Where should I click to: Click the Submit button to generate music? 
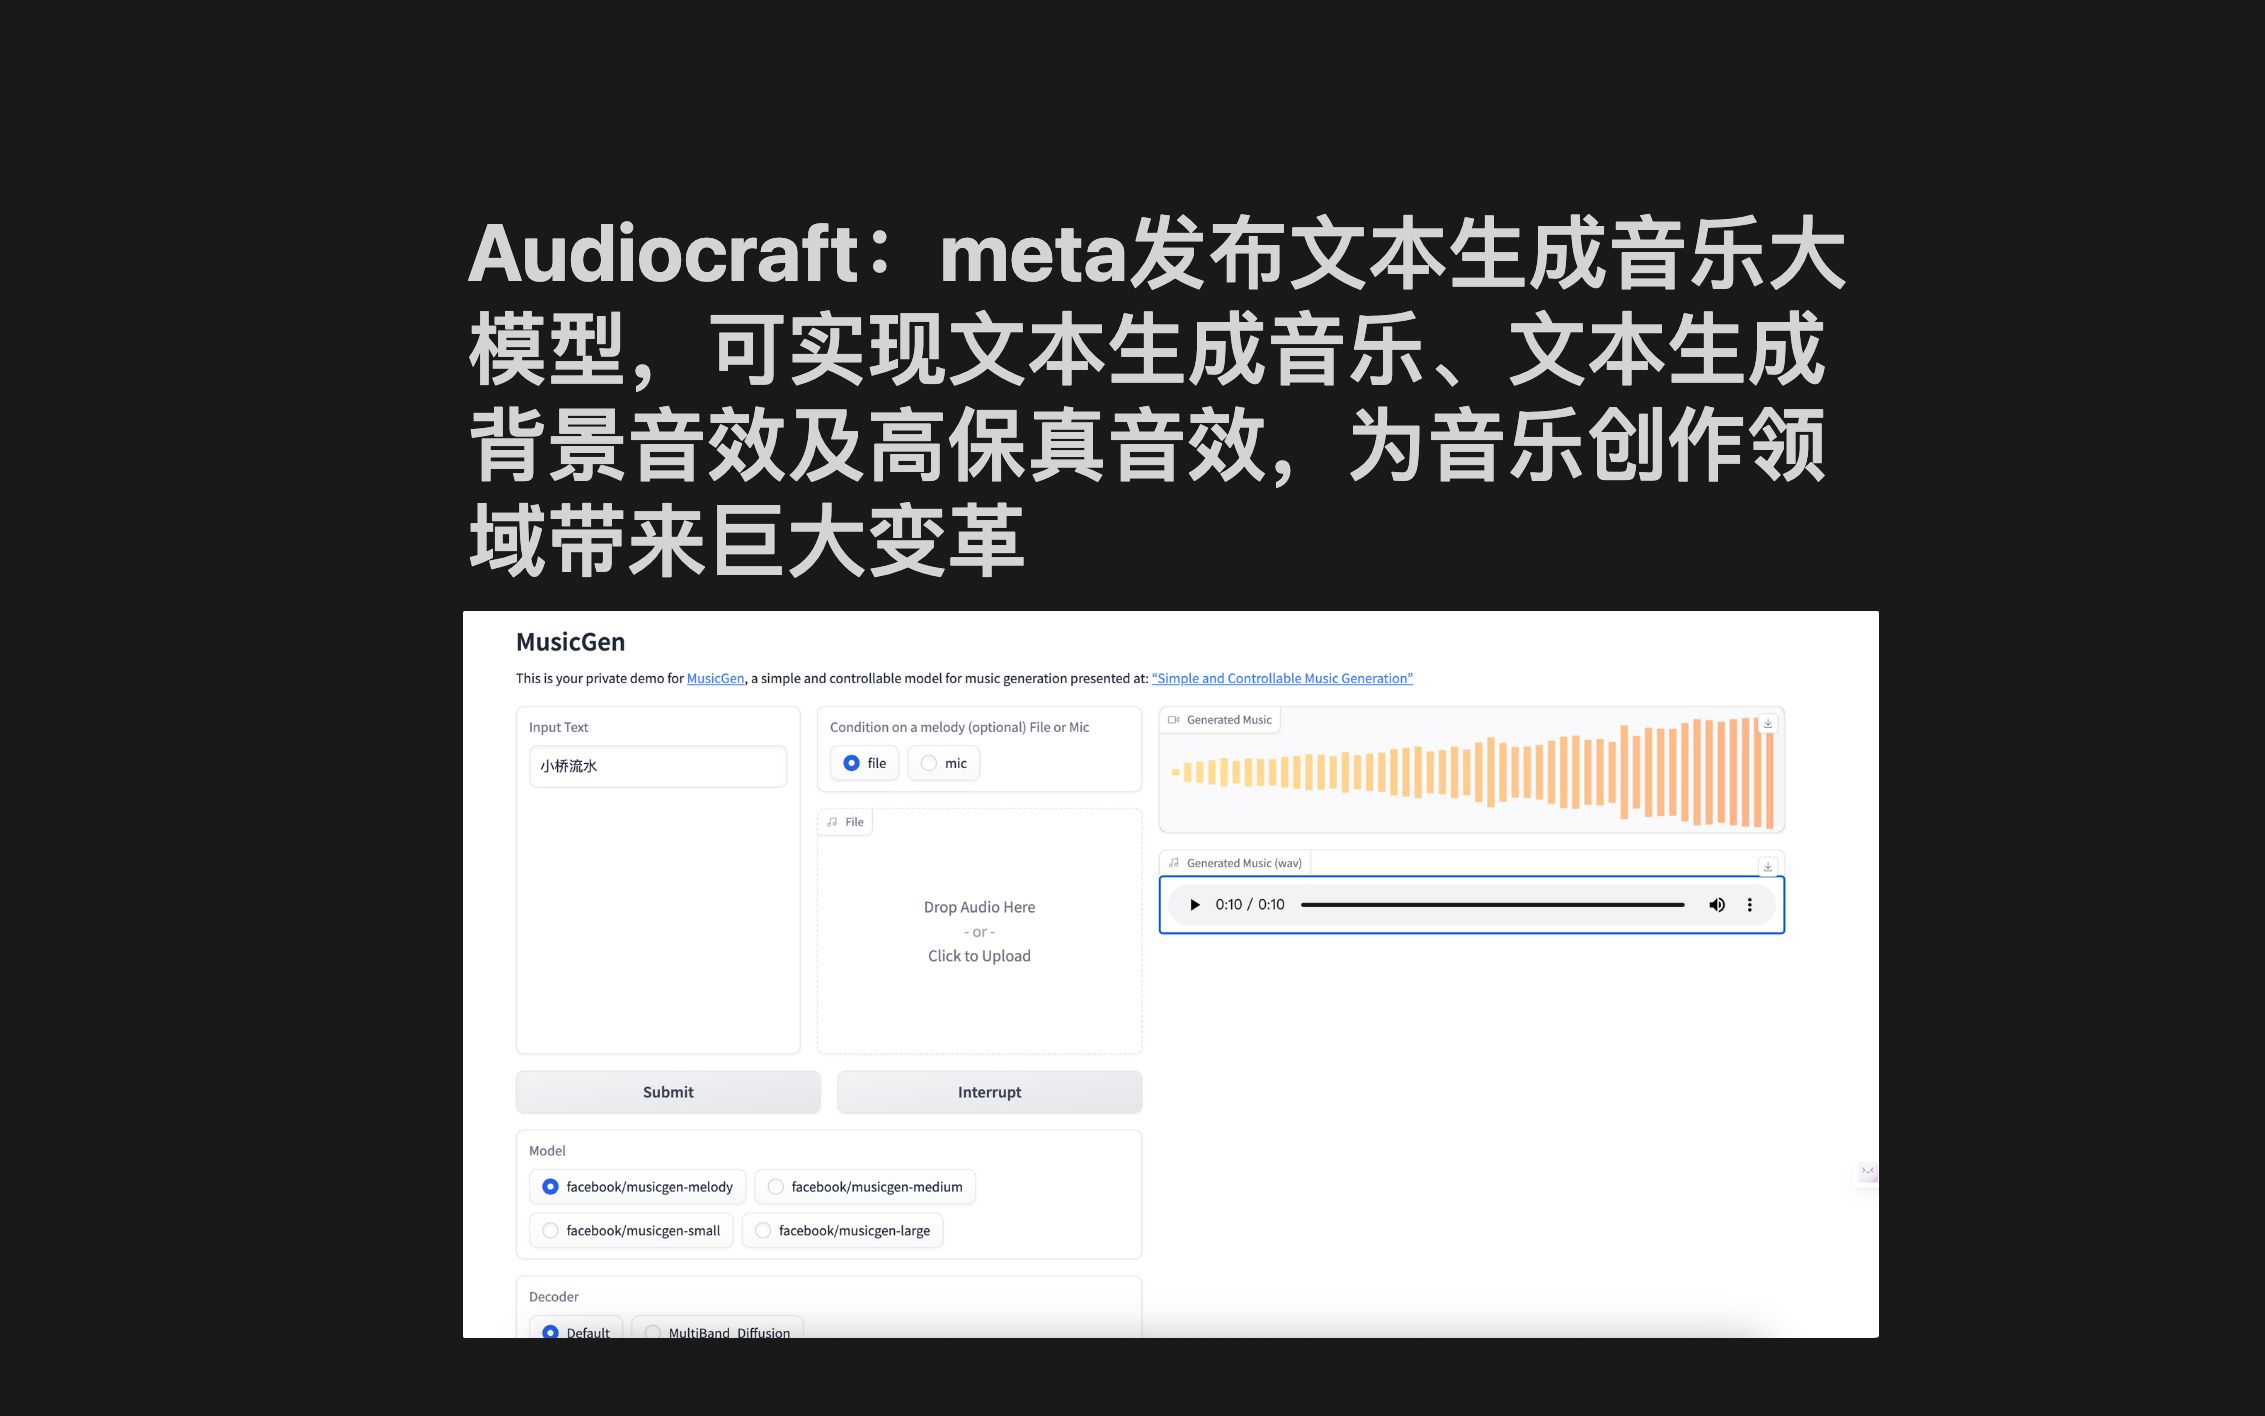click(x=667, y=1090)
